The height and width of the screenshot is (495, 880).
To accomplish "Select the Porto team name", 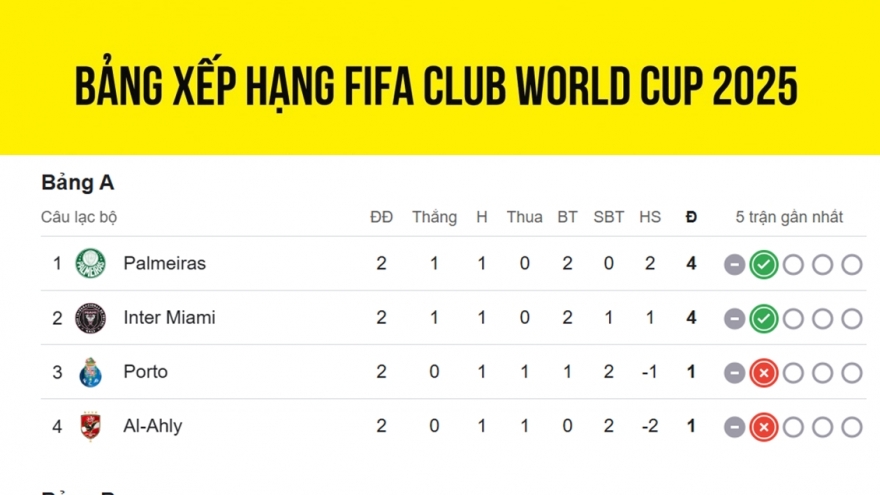I will tap(145, 372).
